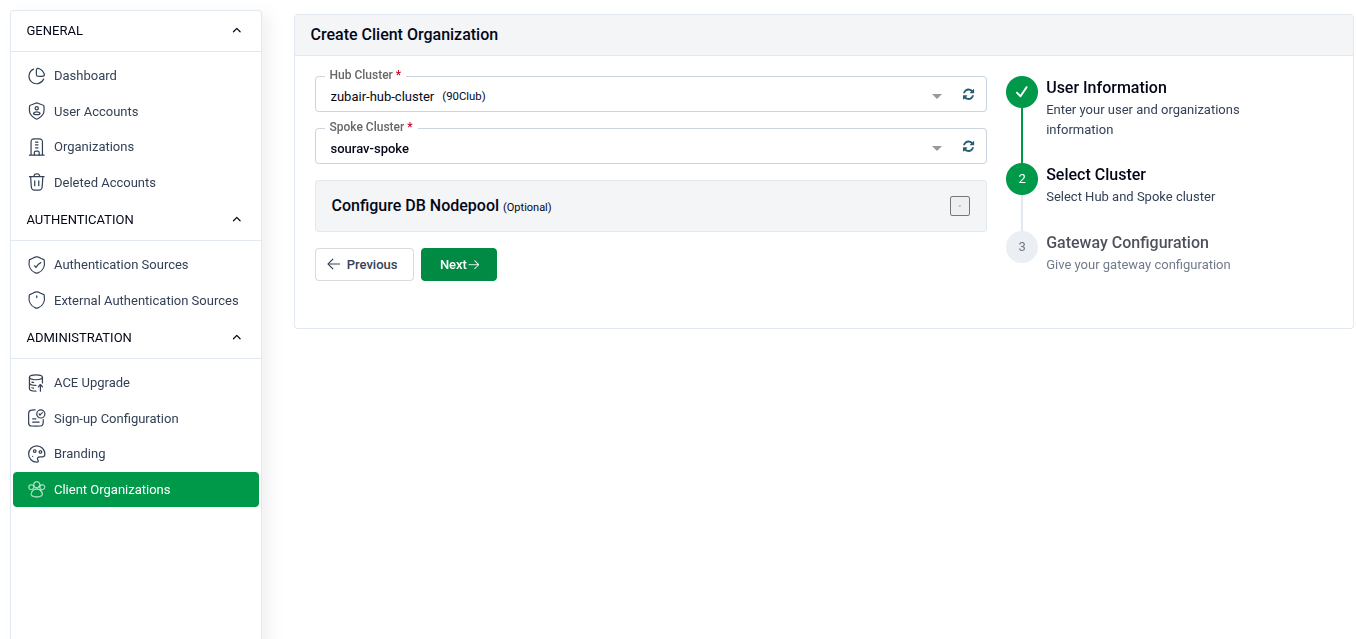This screenshot has width=1357, height=639.
Task: Select Authentication Sources in sidebar
Action: tap(36, 264)
